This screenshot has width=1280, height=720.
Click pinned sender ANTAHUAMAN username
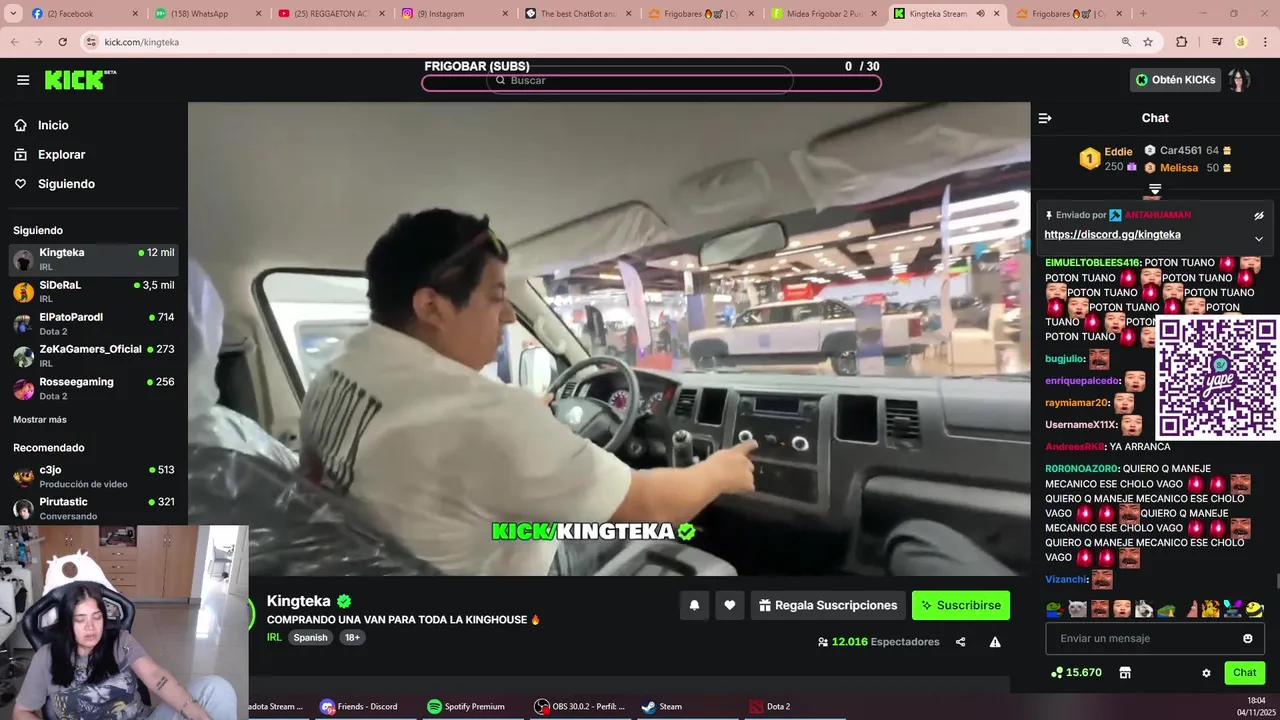click(x=1158, y=215)
